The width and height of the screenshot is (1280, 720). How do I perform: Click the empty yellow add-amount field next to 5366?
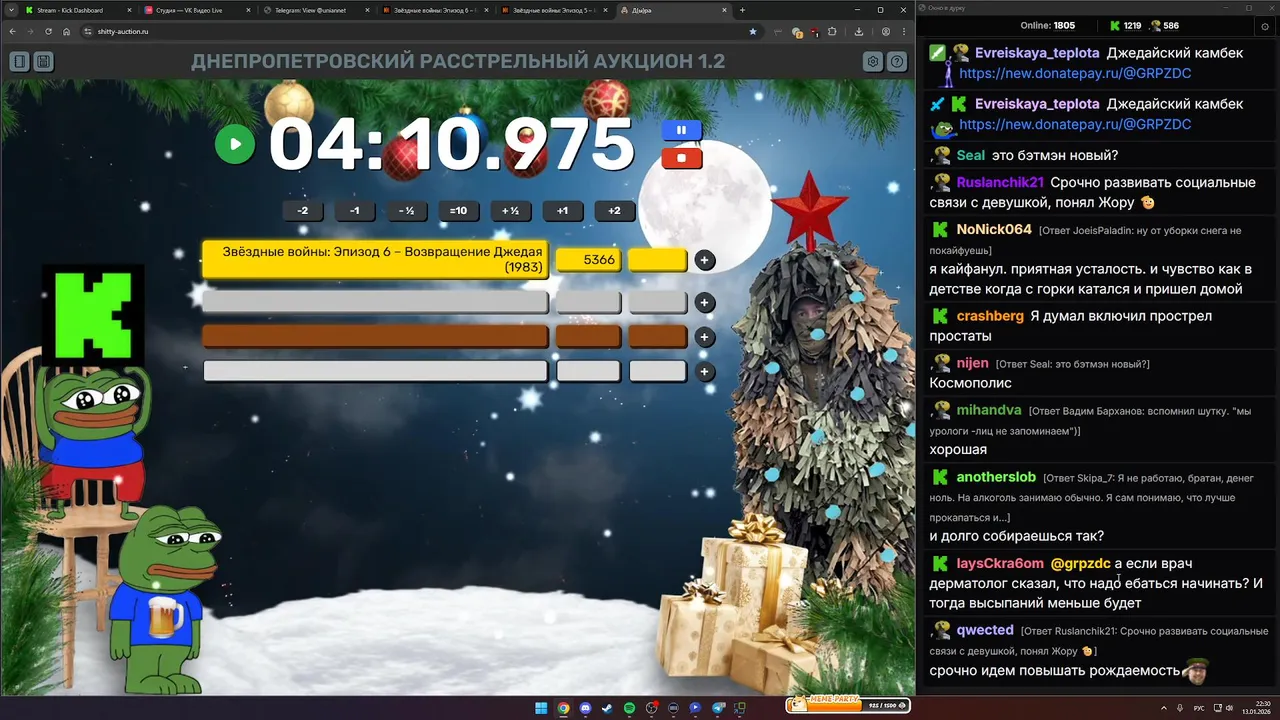click(657, 260)
